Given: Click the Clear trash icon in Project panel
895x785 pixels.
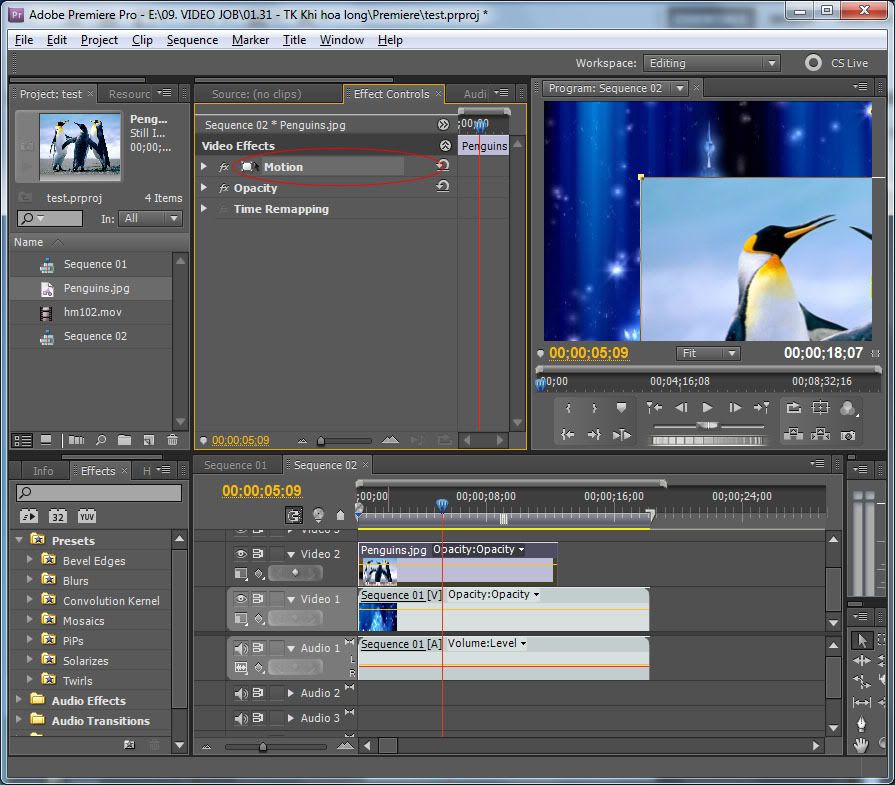Looking at the screenshot, I should coord(172,440).
